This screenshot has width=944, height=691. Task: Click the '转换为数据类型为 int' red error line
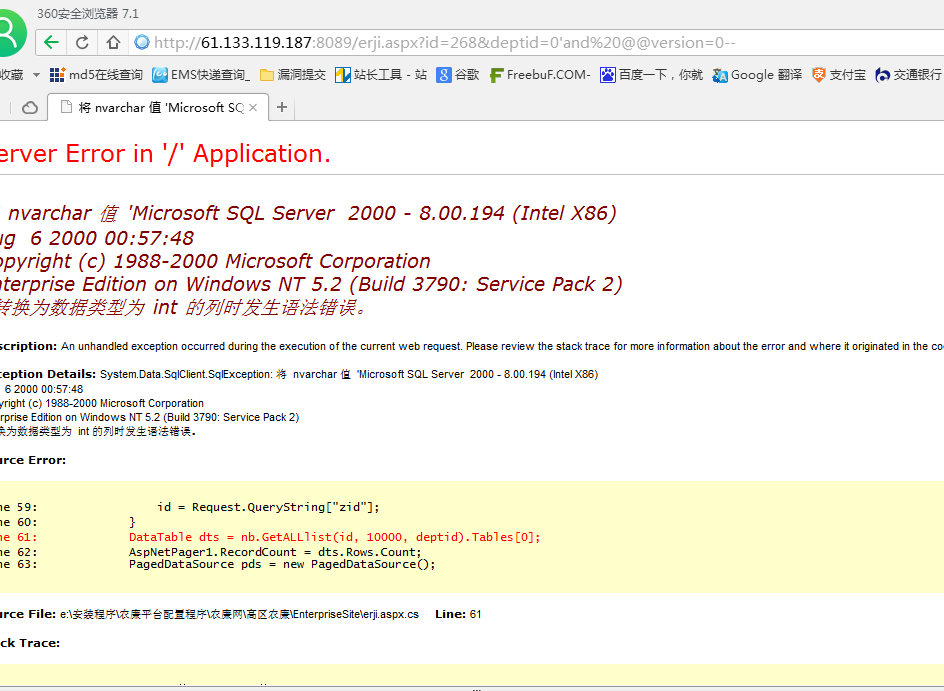tap(184, 308)
